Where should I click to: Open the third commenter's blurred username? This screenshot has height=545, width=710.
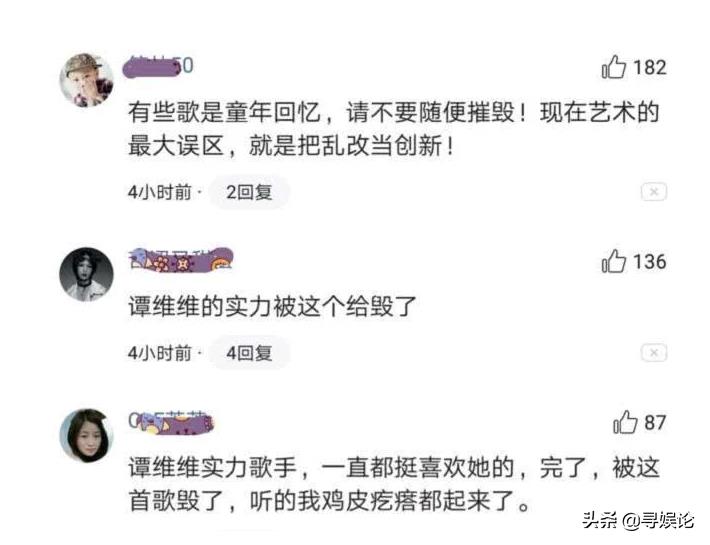171,422
